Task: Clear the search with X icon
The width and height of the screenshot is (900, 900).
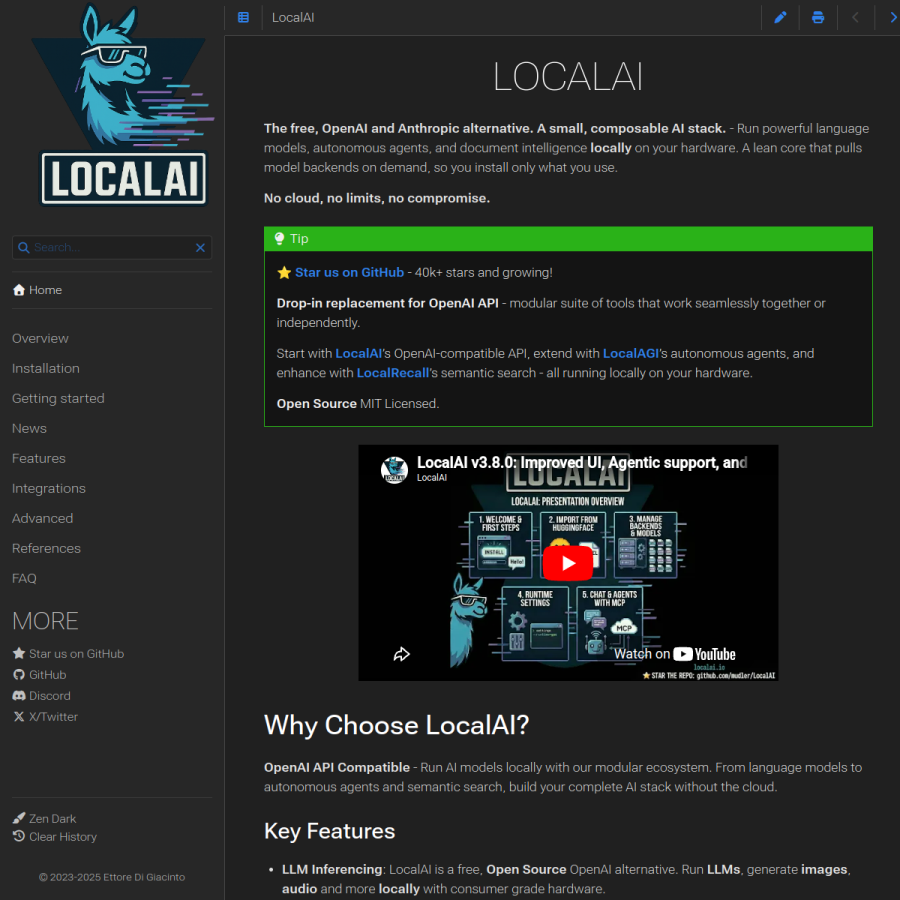Action: point(200,247)
